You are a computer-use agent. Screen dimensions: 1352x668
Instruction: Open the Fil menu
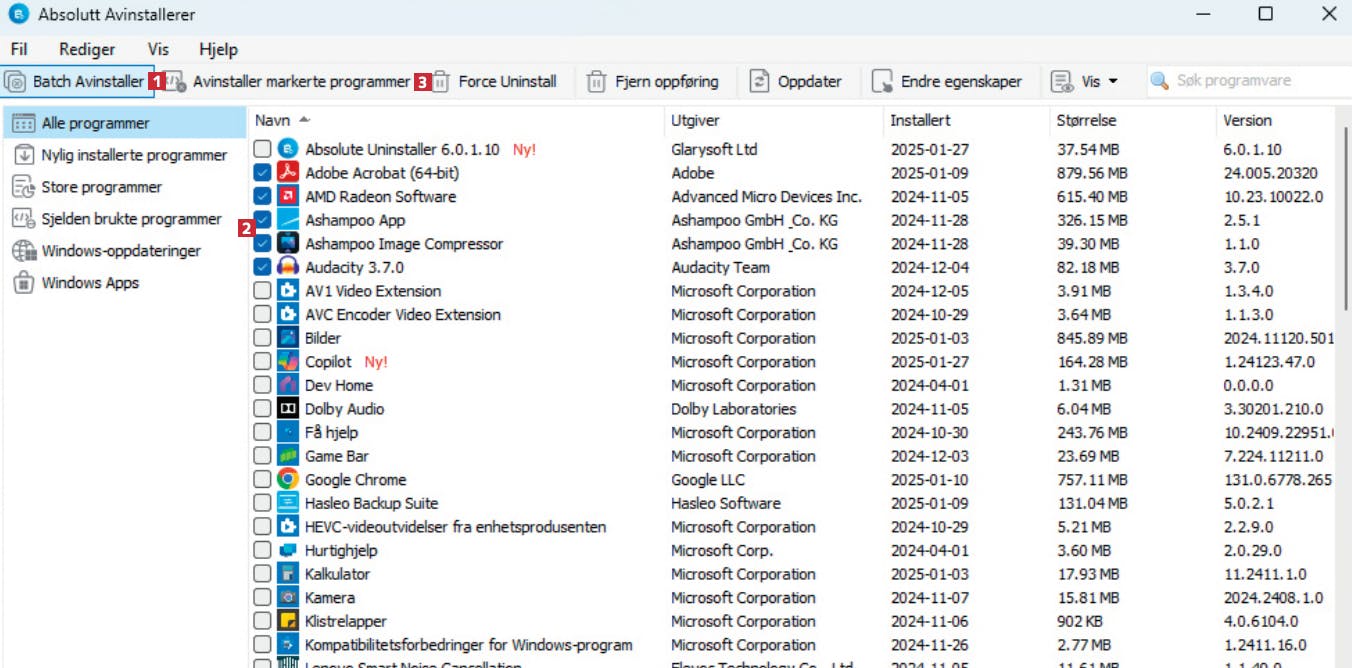(x=19, y=49)
